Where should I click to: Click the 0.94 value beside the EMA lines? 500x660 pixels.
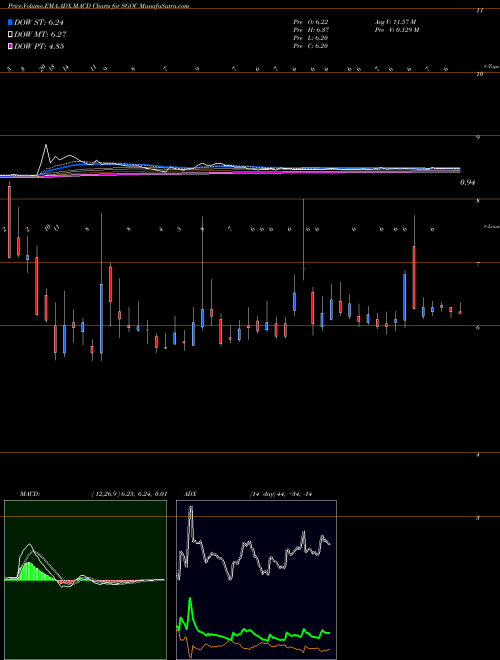point(467,183)
